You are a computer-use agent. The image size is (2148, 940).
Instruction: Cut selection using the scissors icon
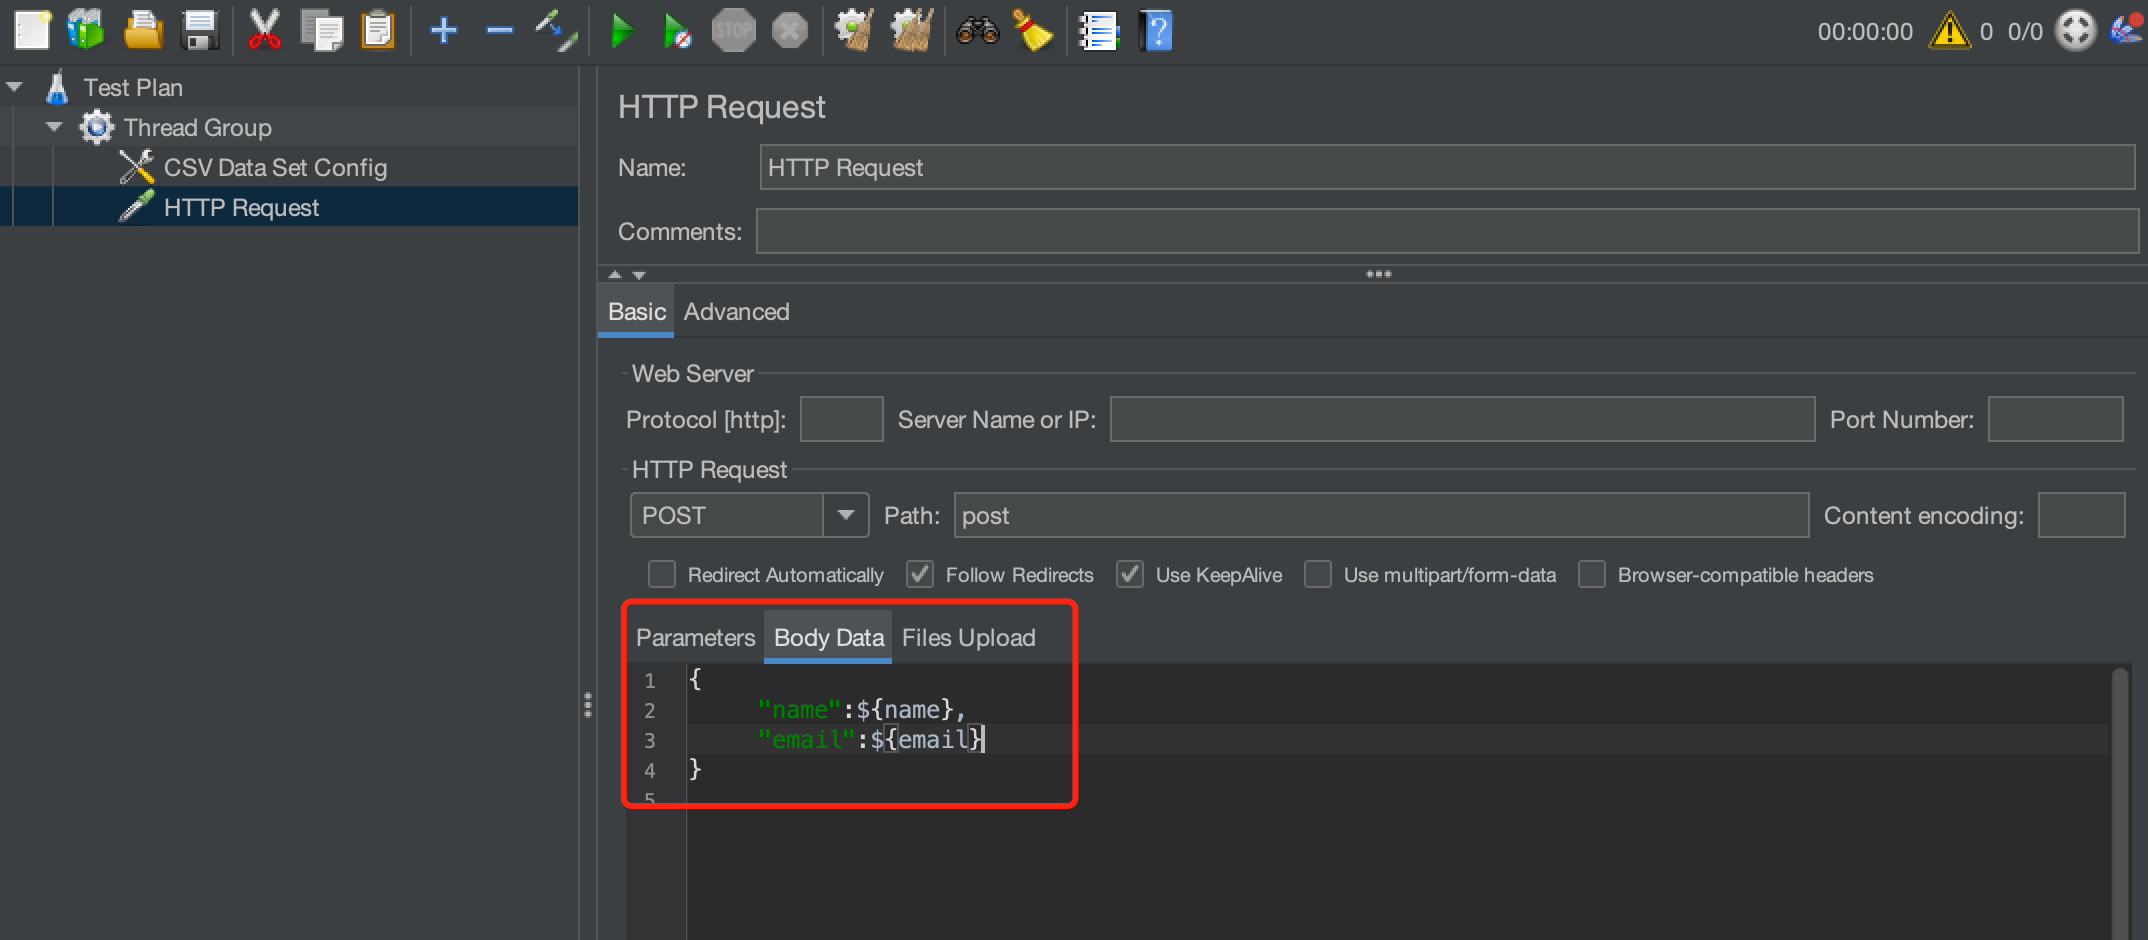(x=264, y=30)
